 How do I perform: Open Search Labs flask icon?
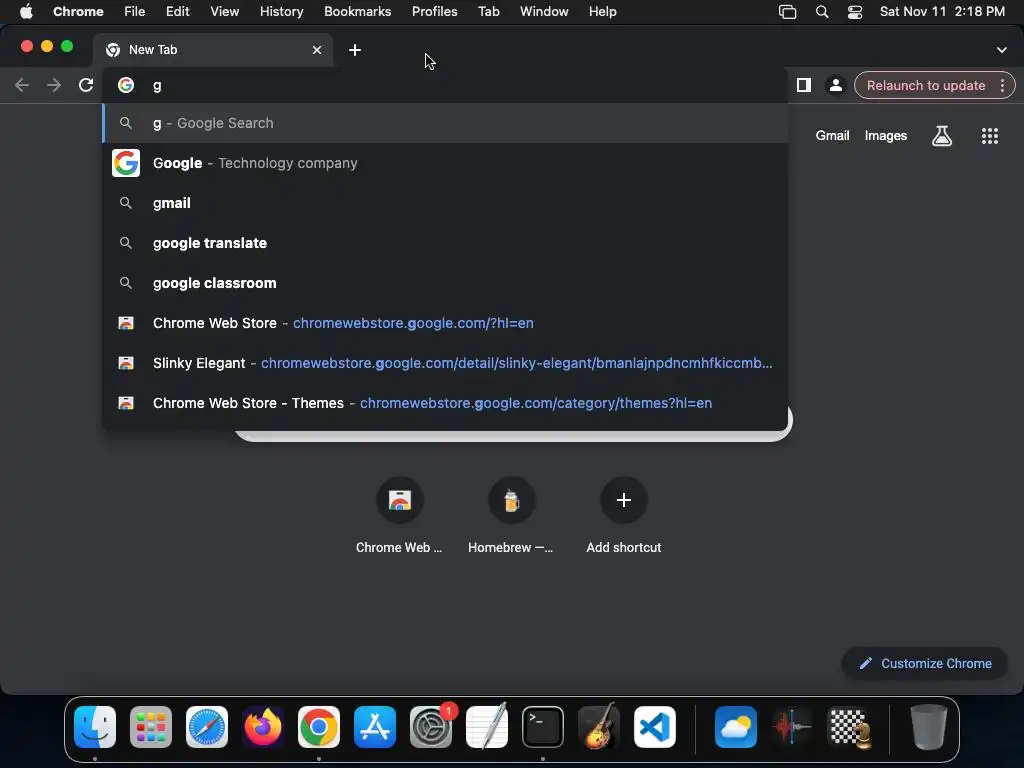942,136
